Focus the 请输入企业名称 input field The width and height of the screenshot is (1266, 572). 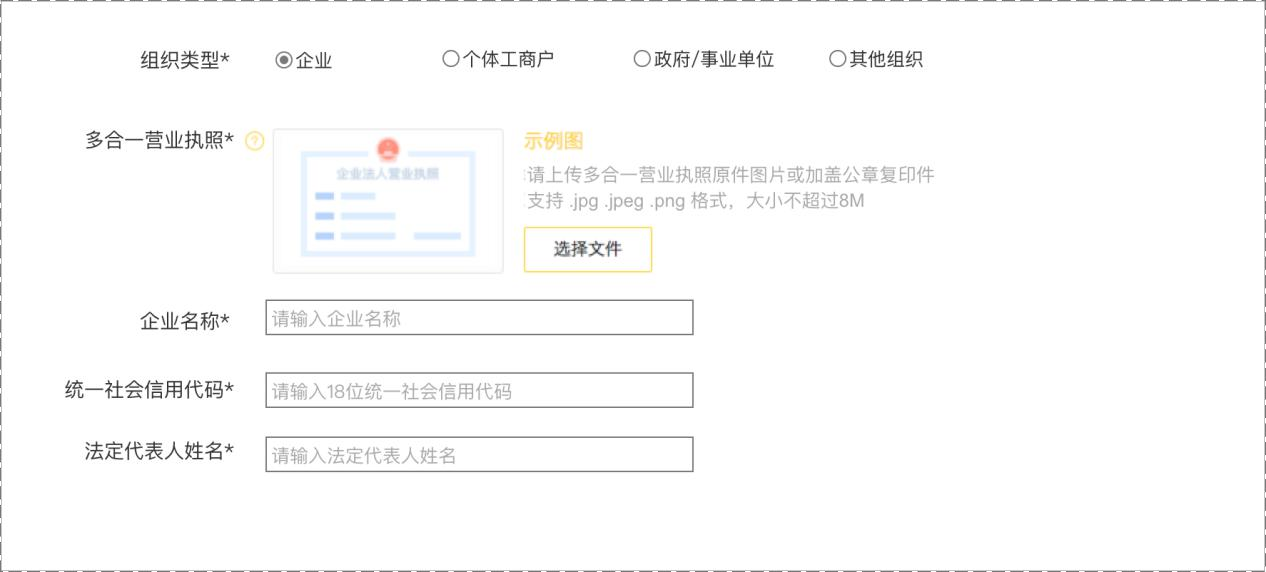479,318
